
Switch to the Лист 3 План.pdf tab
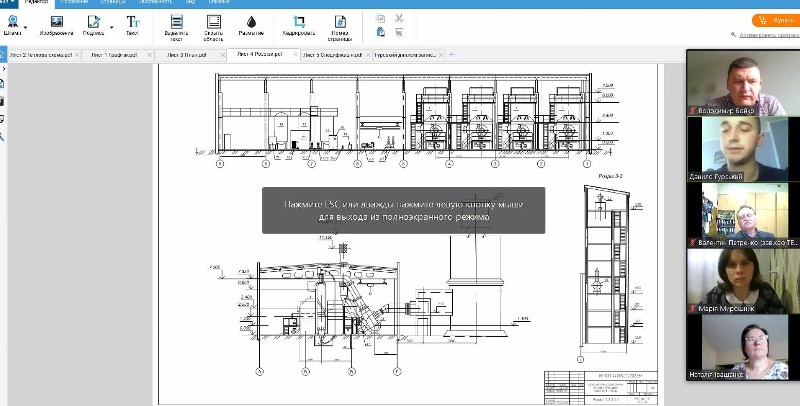click(x=186, y=55)
